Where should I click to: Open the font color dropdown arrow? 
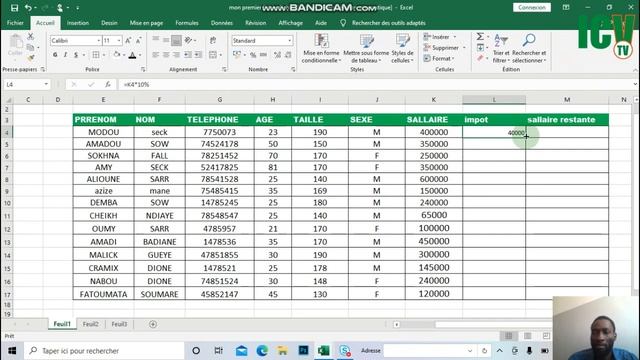(x=140, y=55)
